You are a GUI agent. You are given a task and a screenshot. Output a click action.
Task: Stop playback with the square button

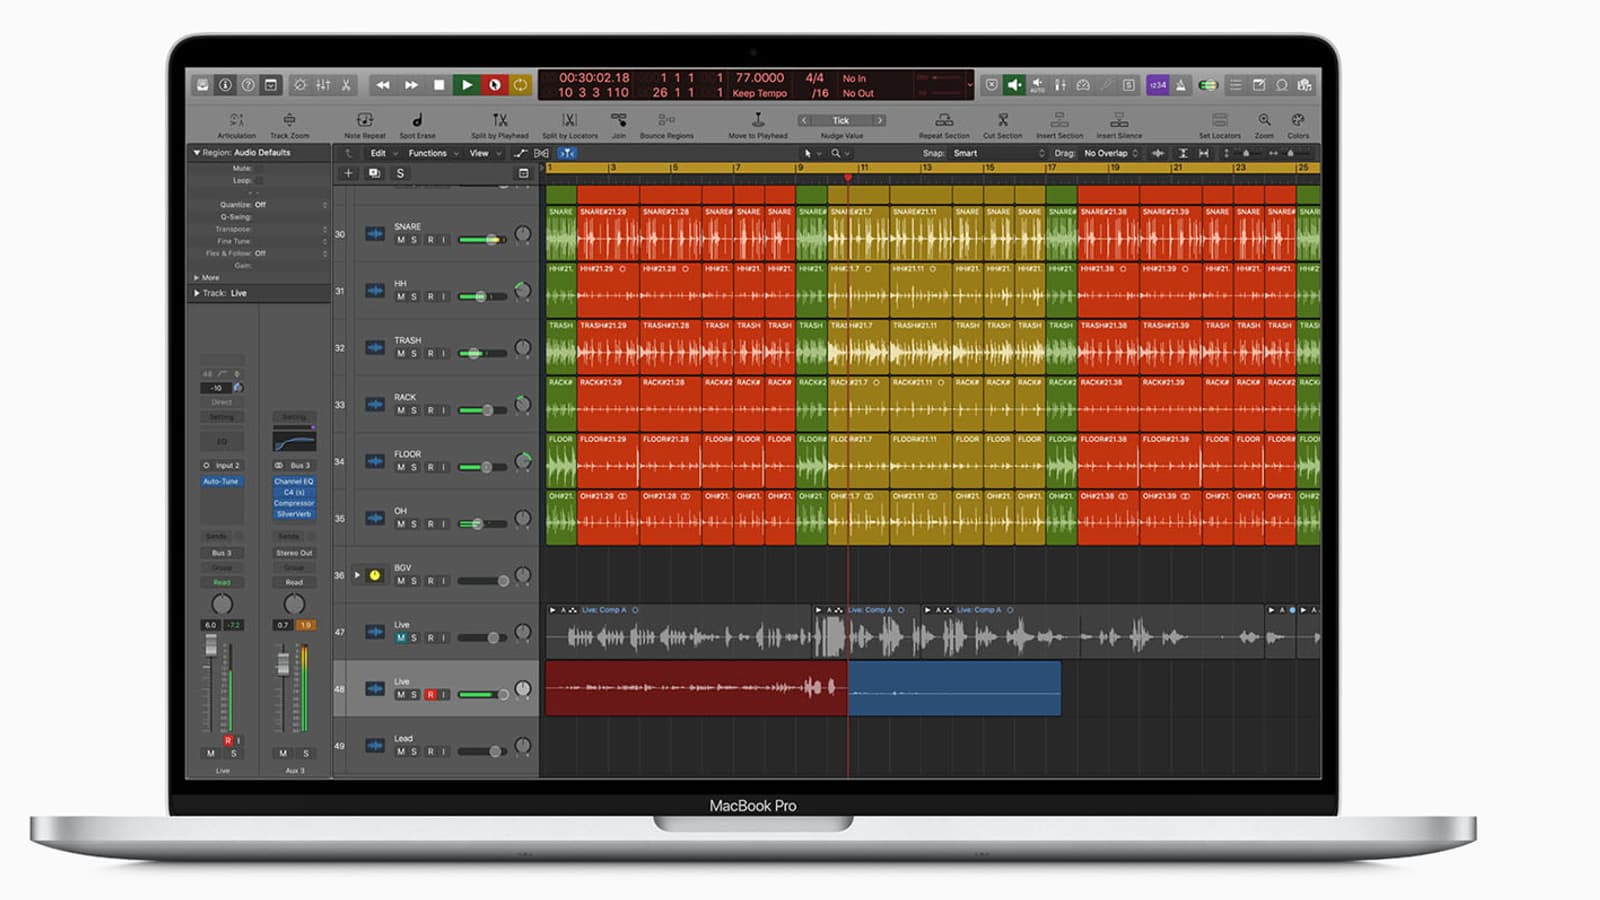click(438, 85)
